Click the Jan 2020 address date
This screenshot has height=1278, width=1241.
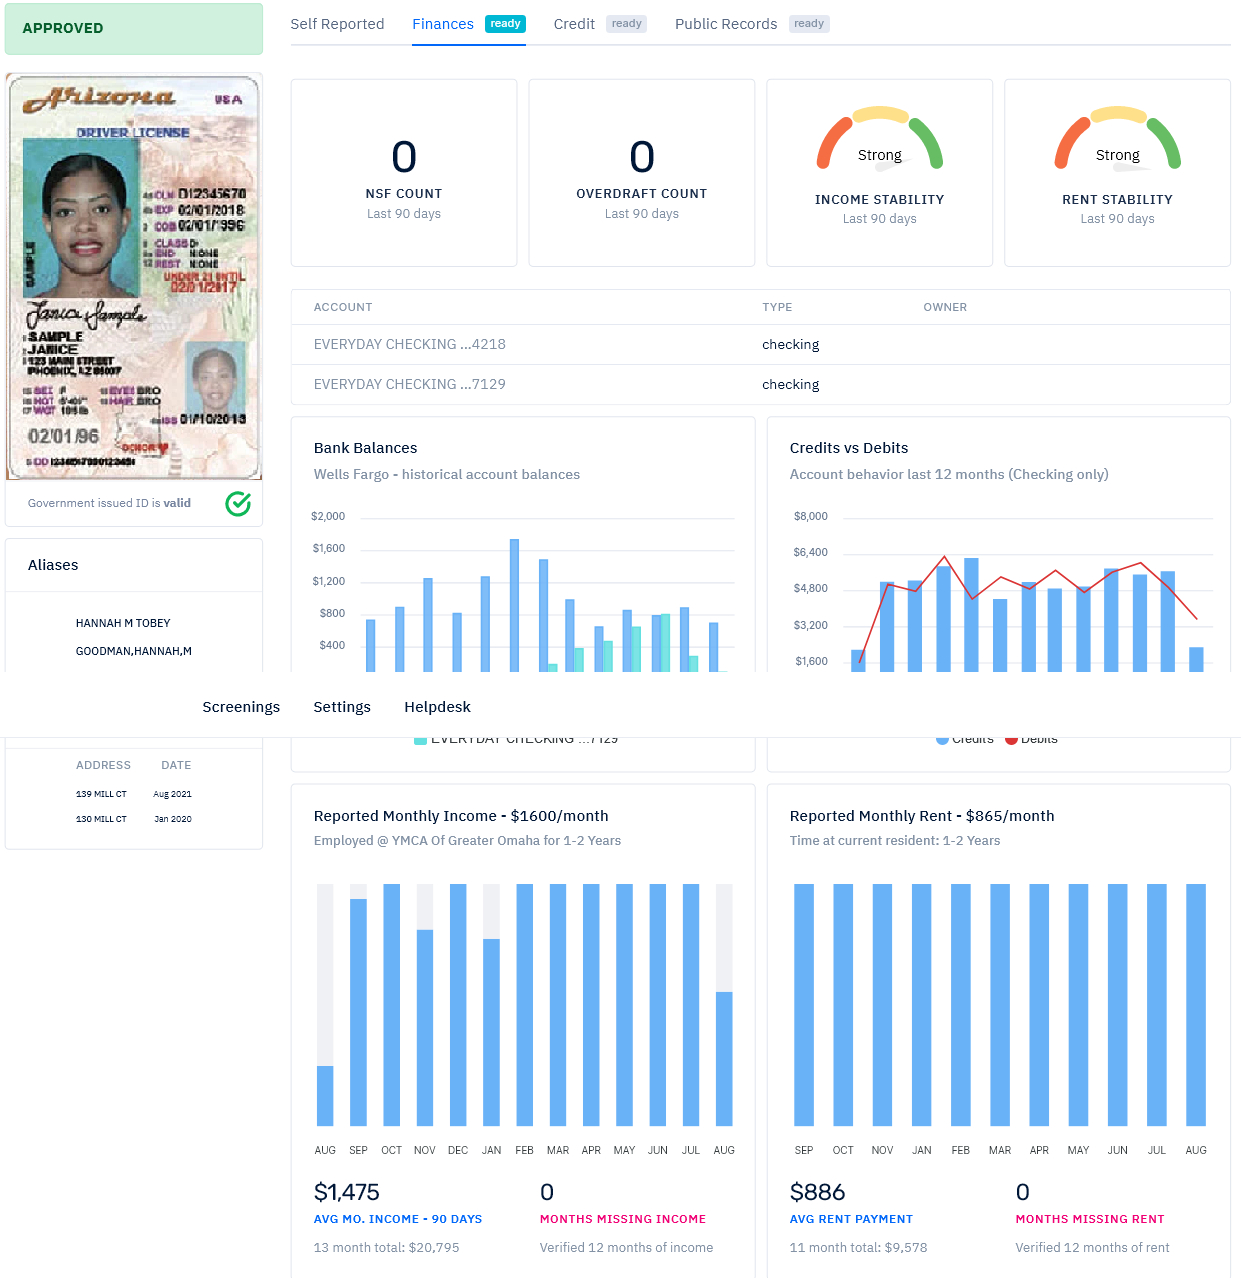[x=172, y=819]
